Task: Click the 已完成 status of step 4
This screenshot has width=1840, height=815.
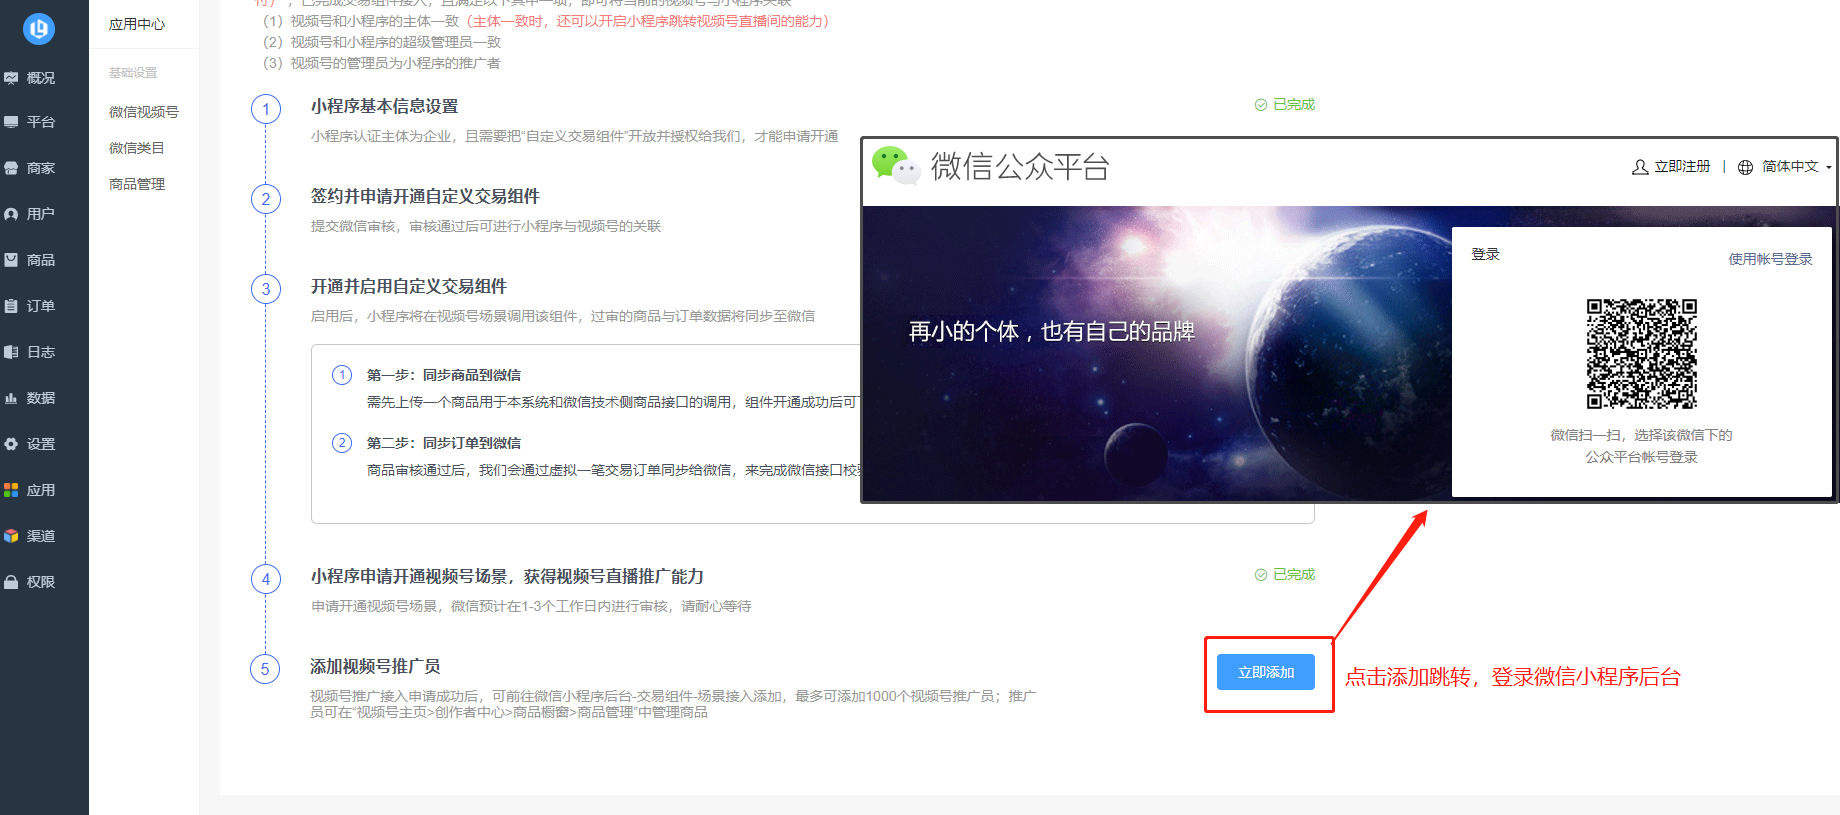Action: pos(1285,574)
